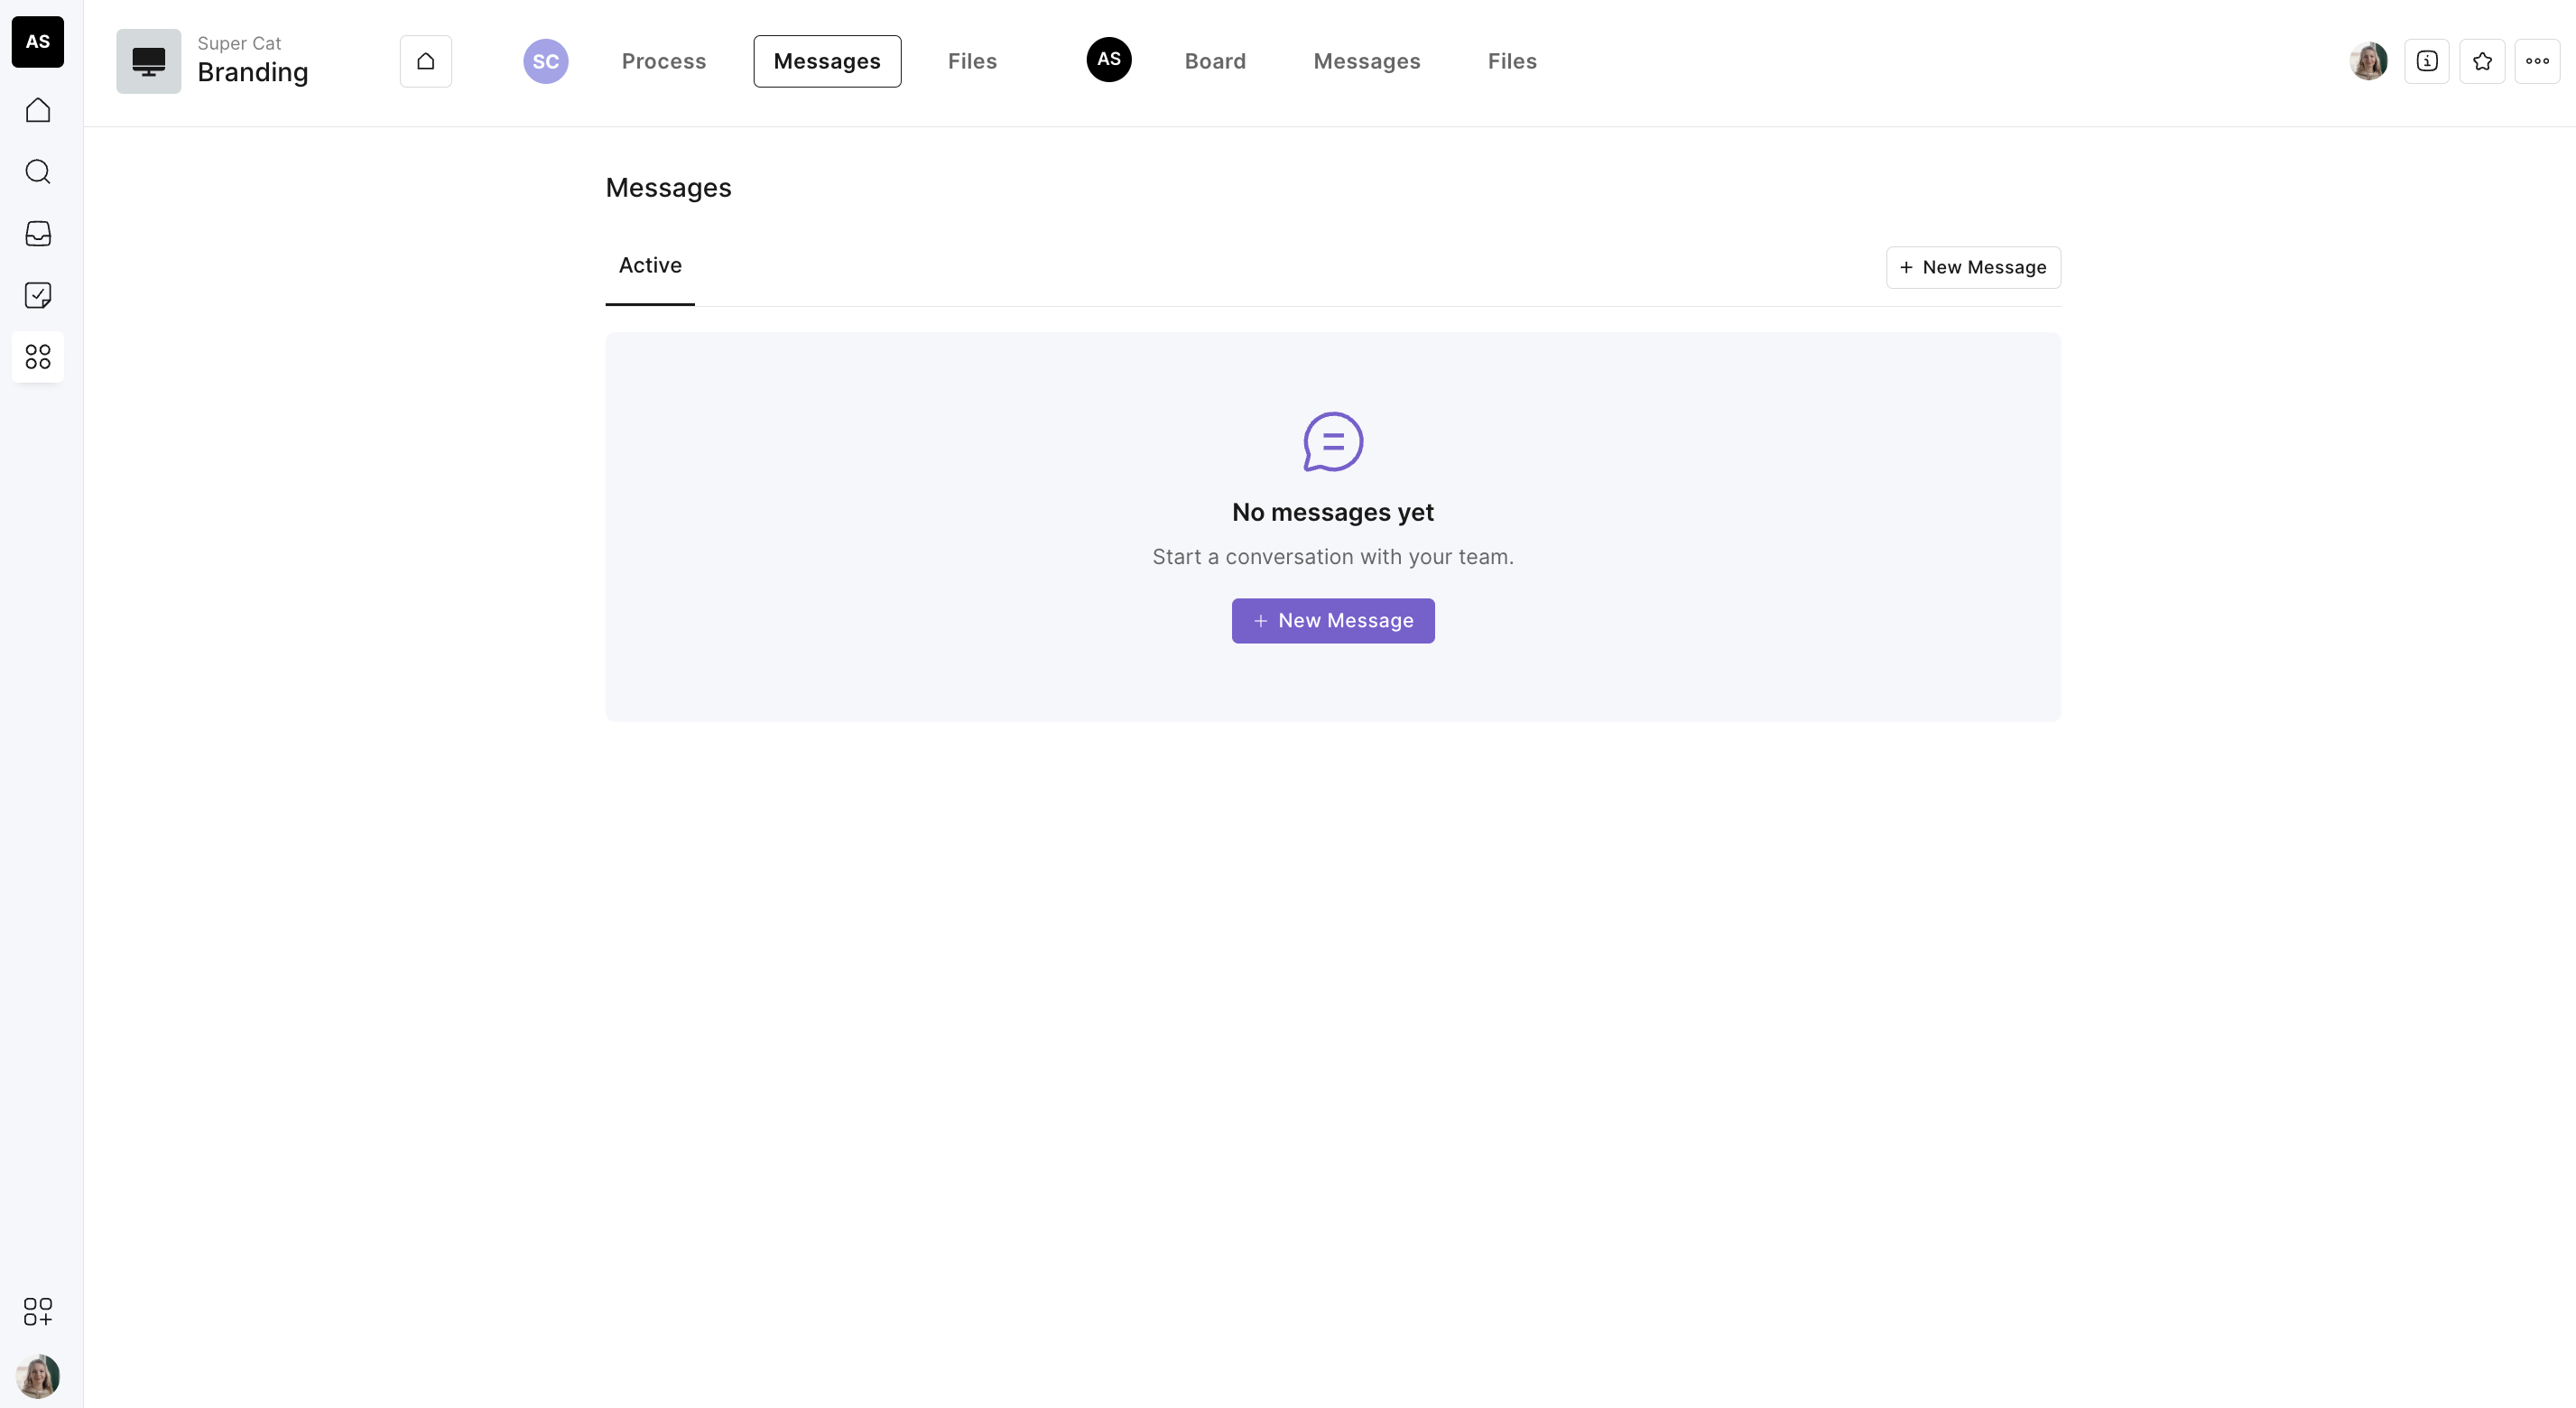
Task: Click the project home button in header
Action: coord(426,61)
